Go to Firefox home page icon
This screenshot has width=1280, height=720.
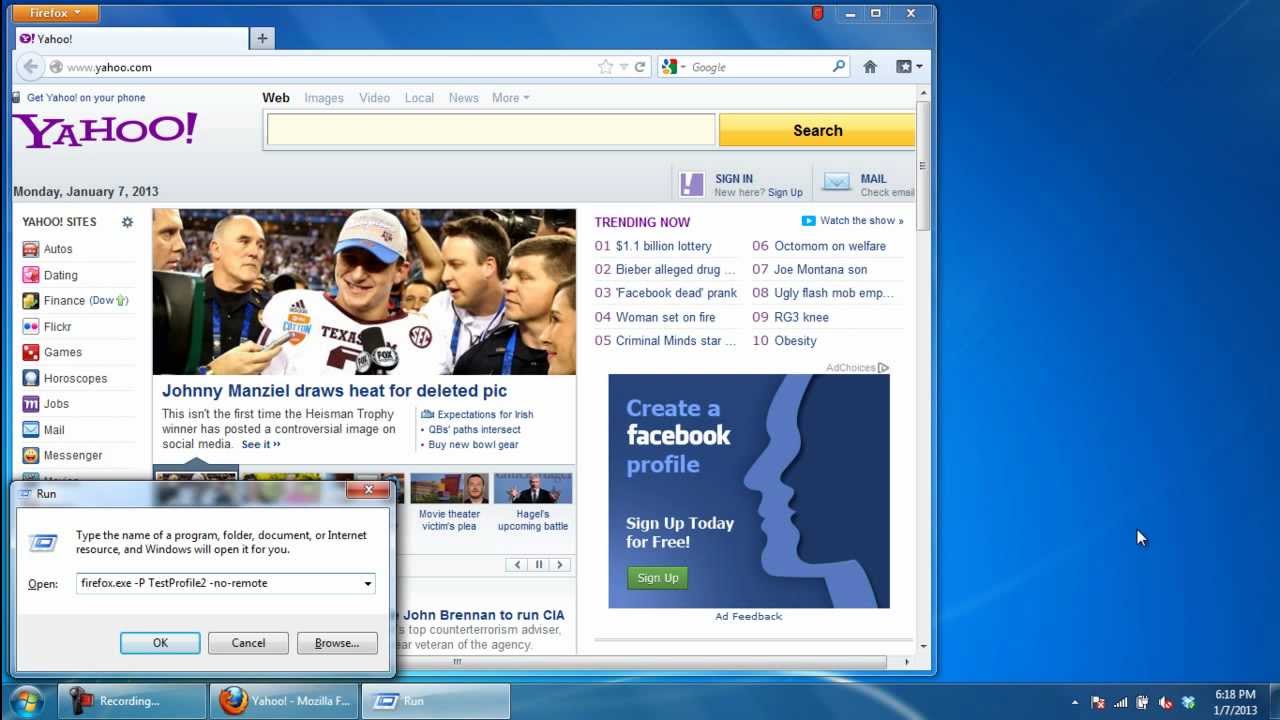click(x=870, y=67)
